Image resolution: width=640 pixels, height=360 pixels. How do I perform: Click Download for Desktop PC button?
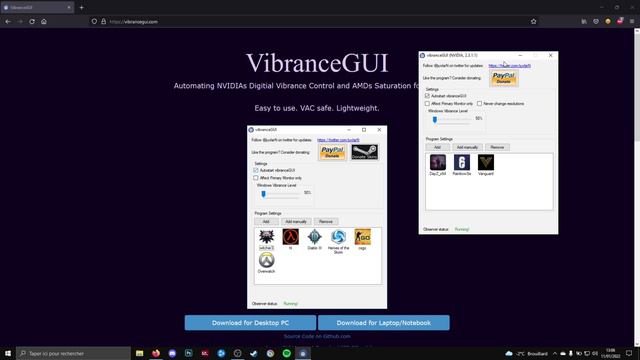pyautogui.click(x=250, y=323)
